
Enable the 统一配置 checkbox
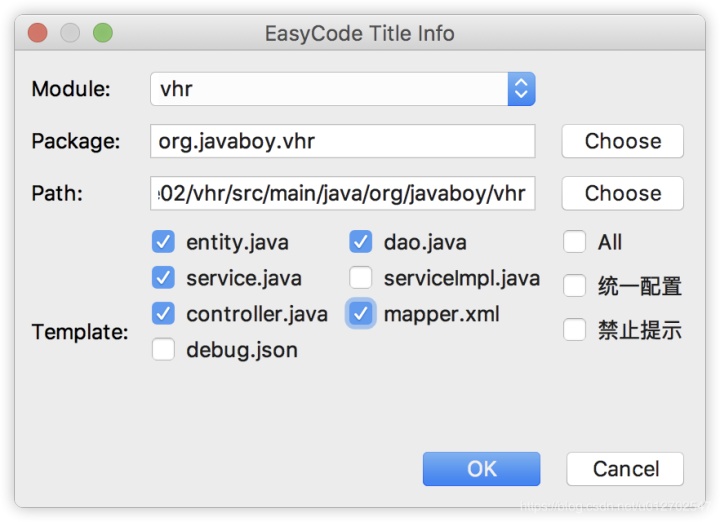click(574, 286)
